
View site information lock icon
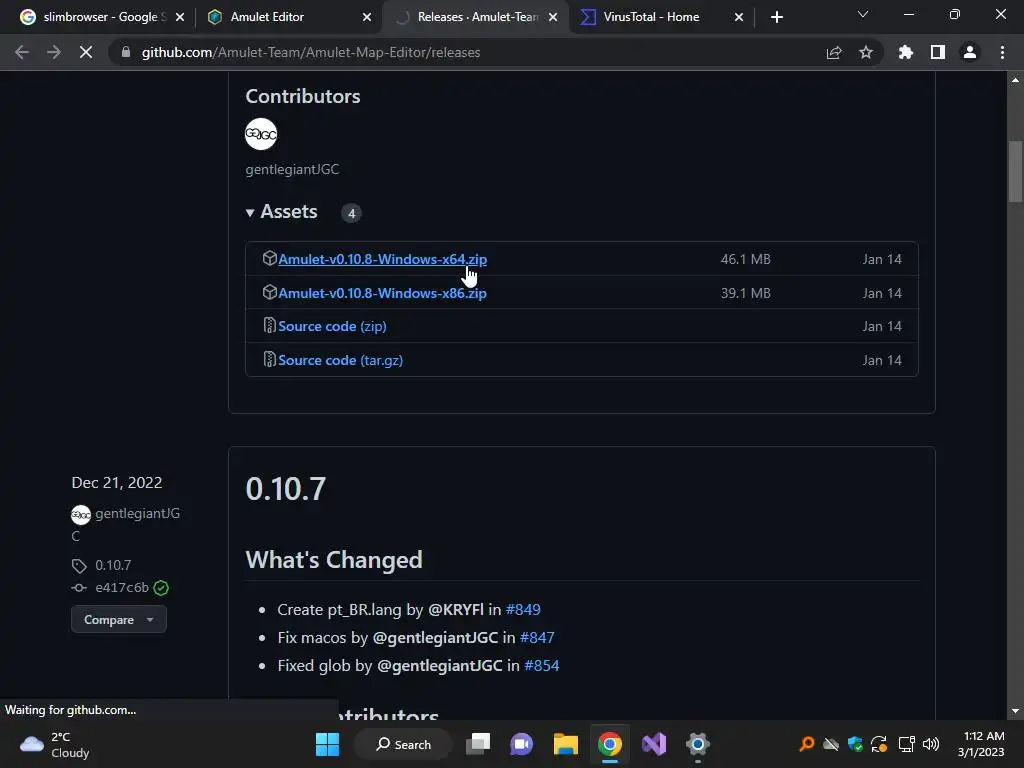pyautogui.click(x=125, y=52)
